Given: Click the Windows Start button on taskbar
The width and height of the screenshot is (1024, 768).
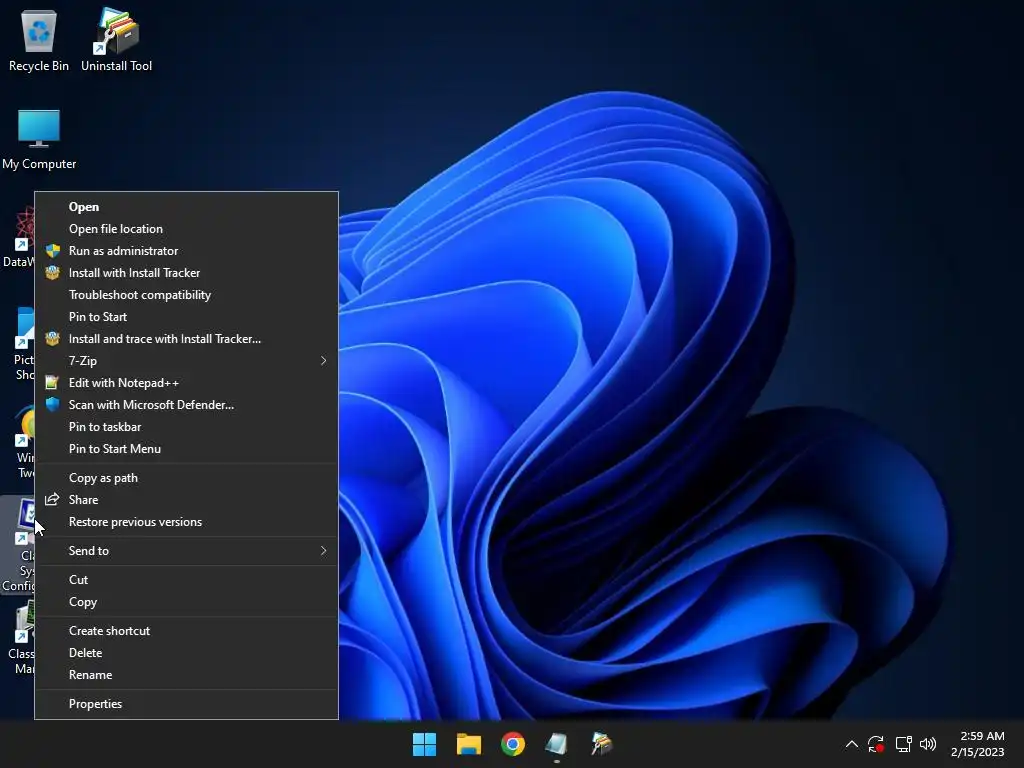Looking at the screenshot, I should (424, 744).
